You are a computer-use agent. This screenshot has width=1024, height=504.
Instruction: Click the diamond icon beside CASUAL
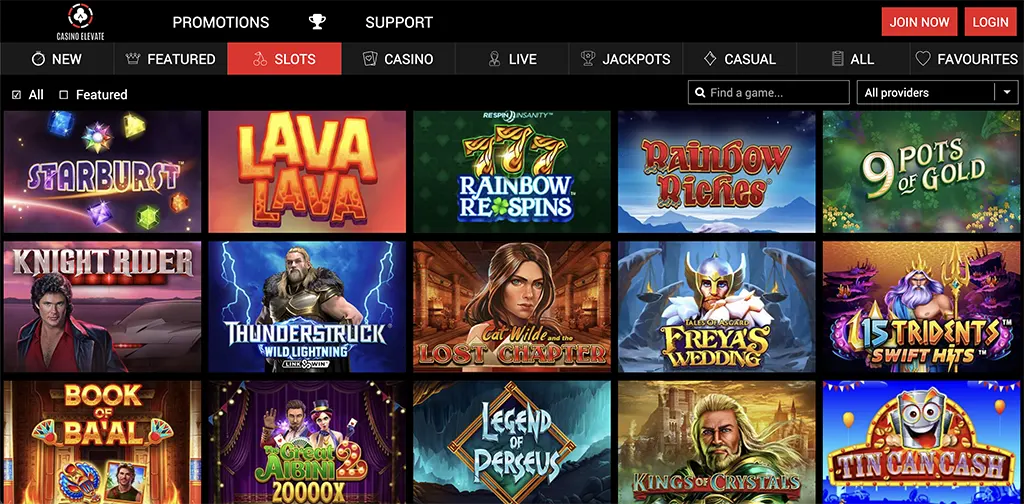tap(710, 59)
